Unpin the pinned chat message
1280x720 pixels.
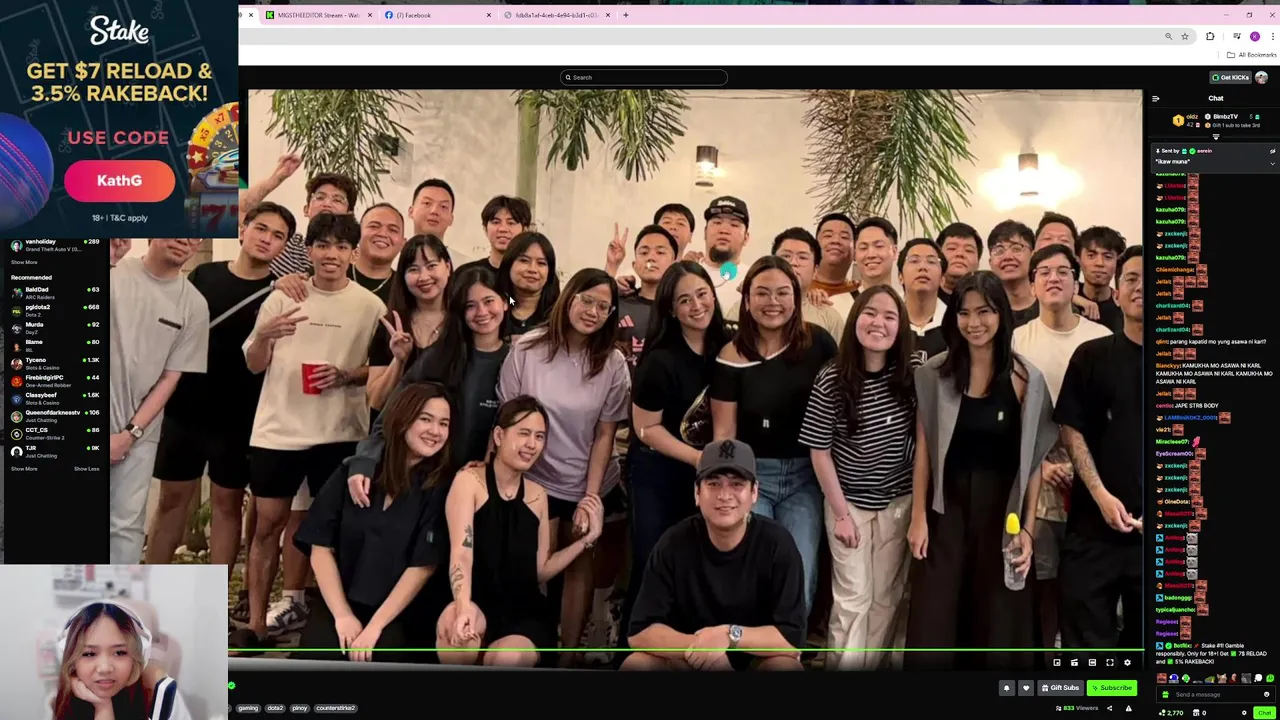point(1272,151)
